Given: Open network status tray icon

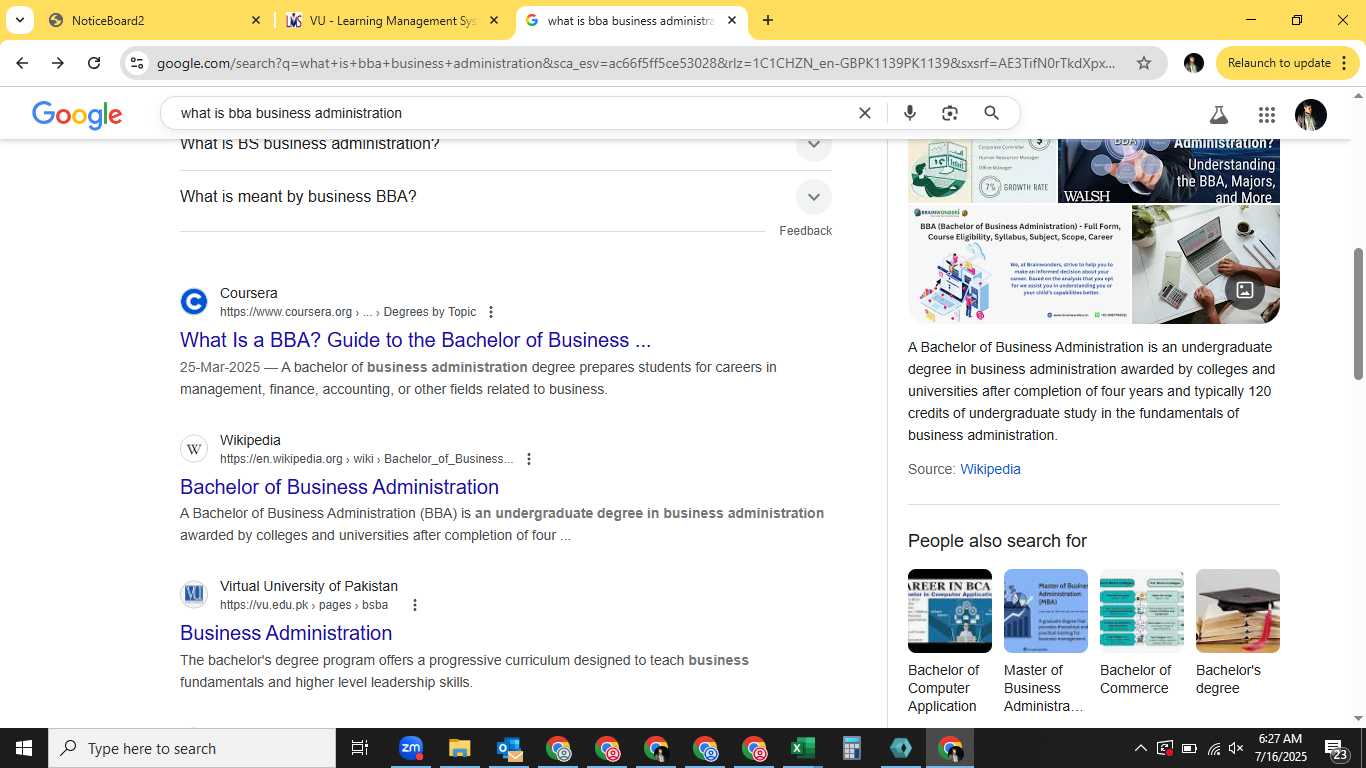Looking at the screenshot, I should [1213, 748].
